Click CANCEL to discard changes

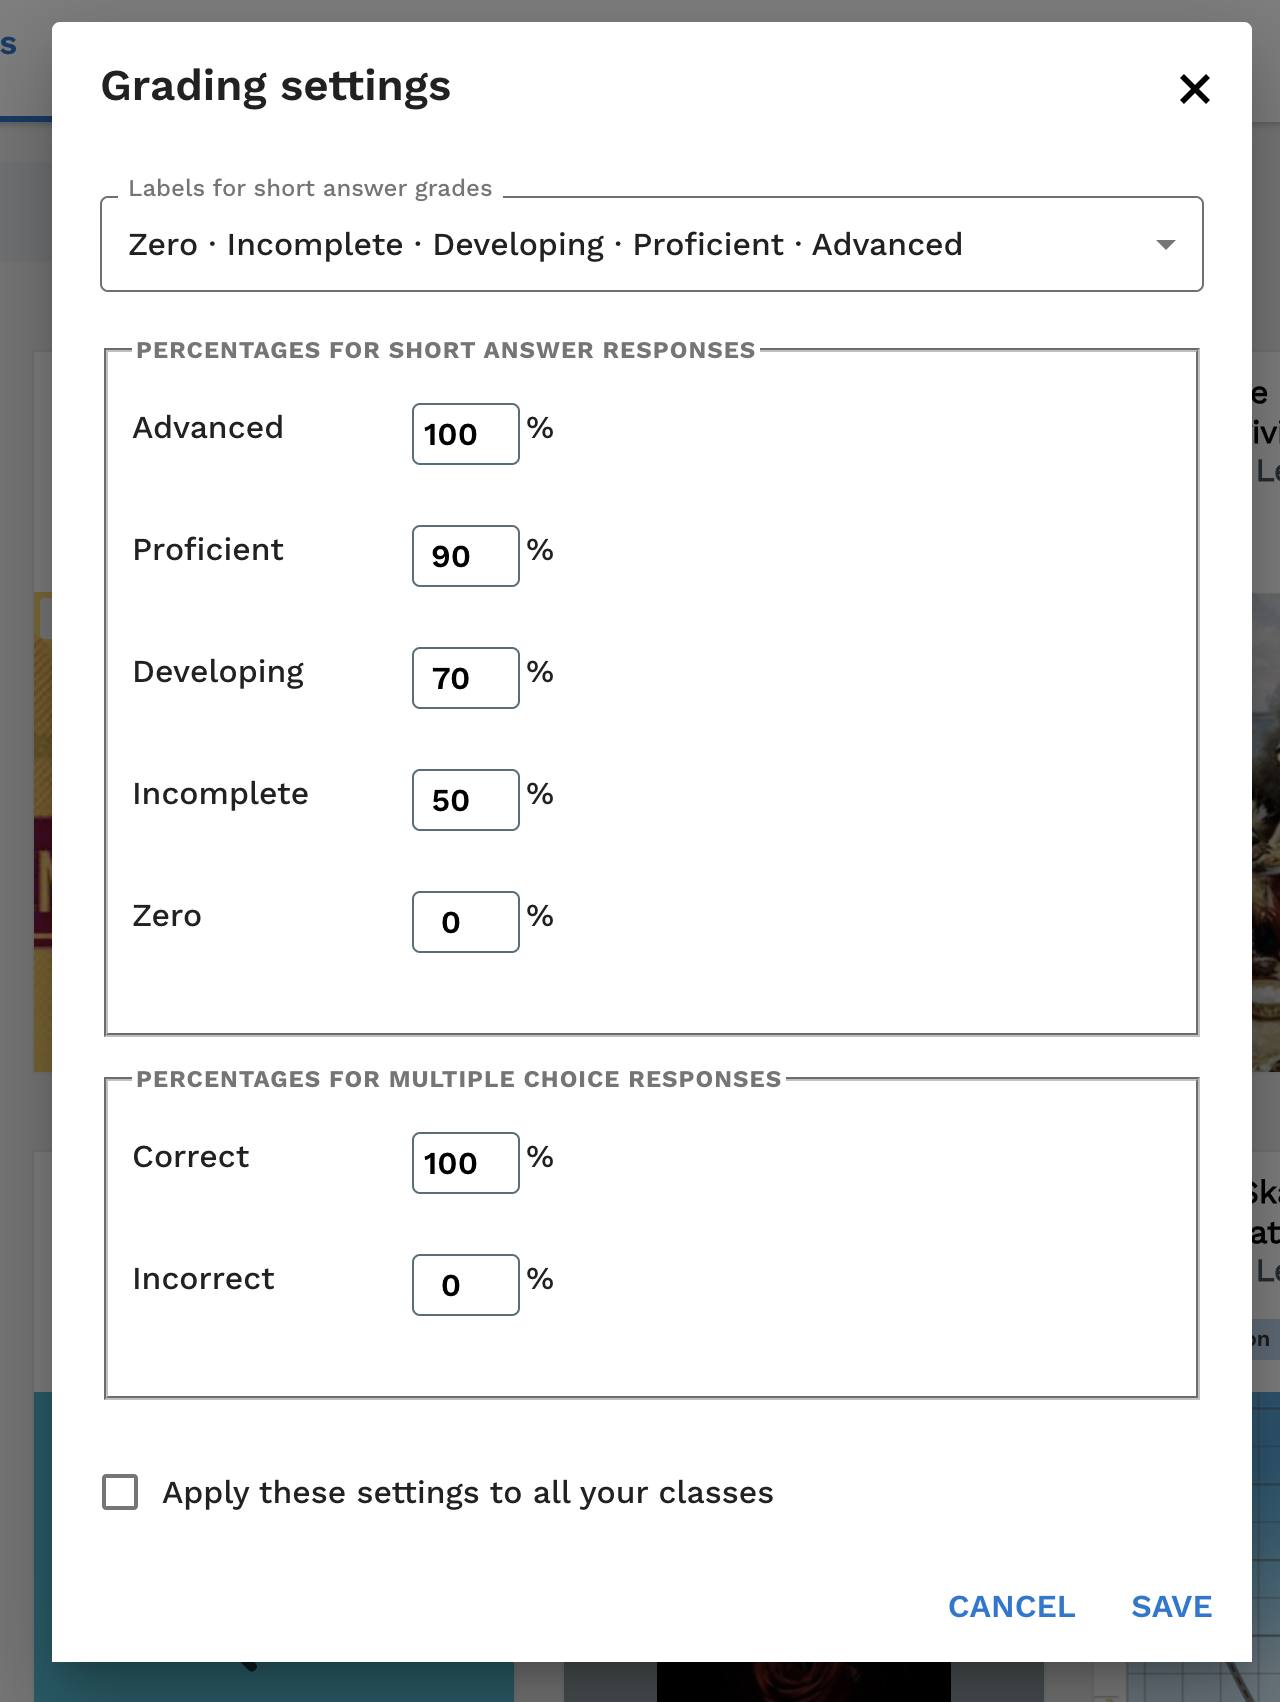[x=1011, y=1607]
